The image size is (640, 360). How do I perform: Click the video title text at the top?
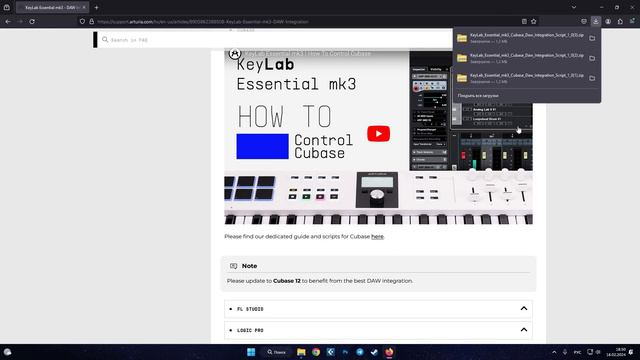click(x=308, y=53)
